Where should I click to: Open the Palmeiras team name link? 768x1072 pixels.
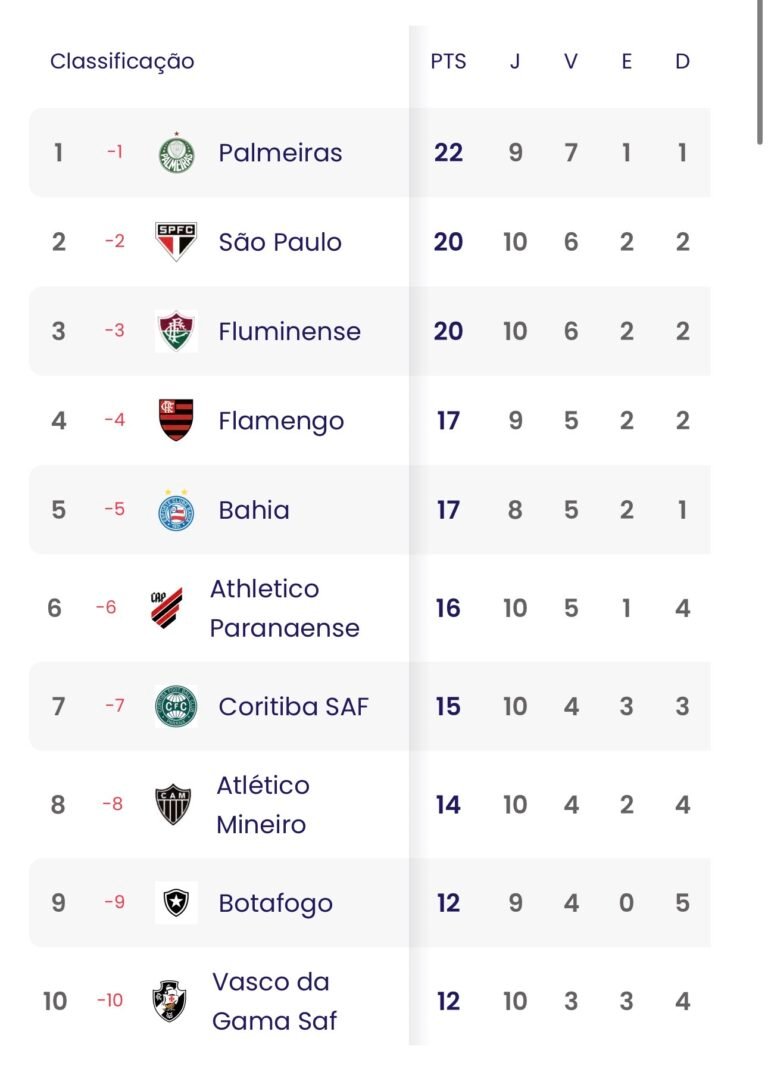pyautogui.click(x=280, y=153)
